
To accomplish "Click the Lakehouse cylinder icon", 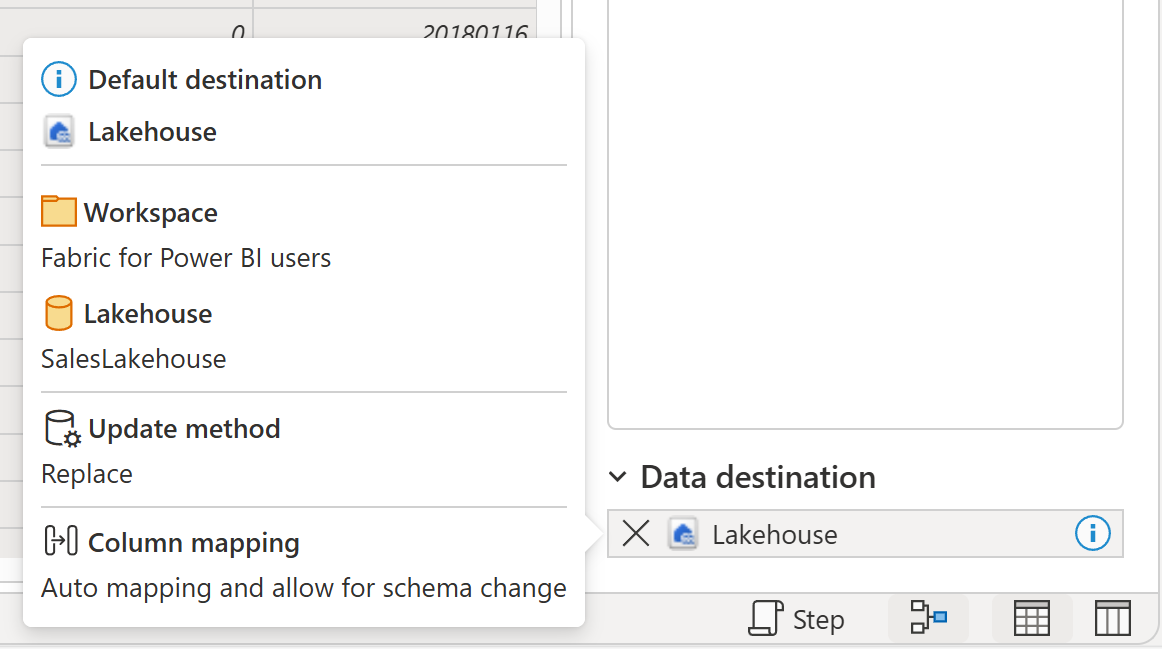I will (x=57, y=312).
